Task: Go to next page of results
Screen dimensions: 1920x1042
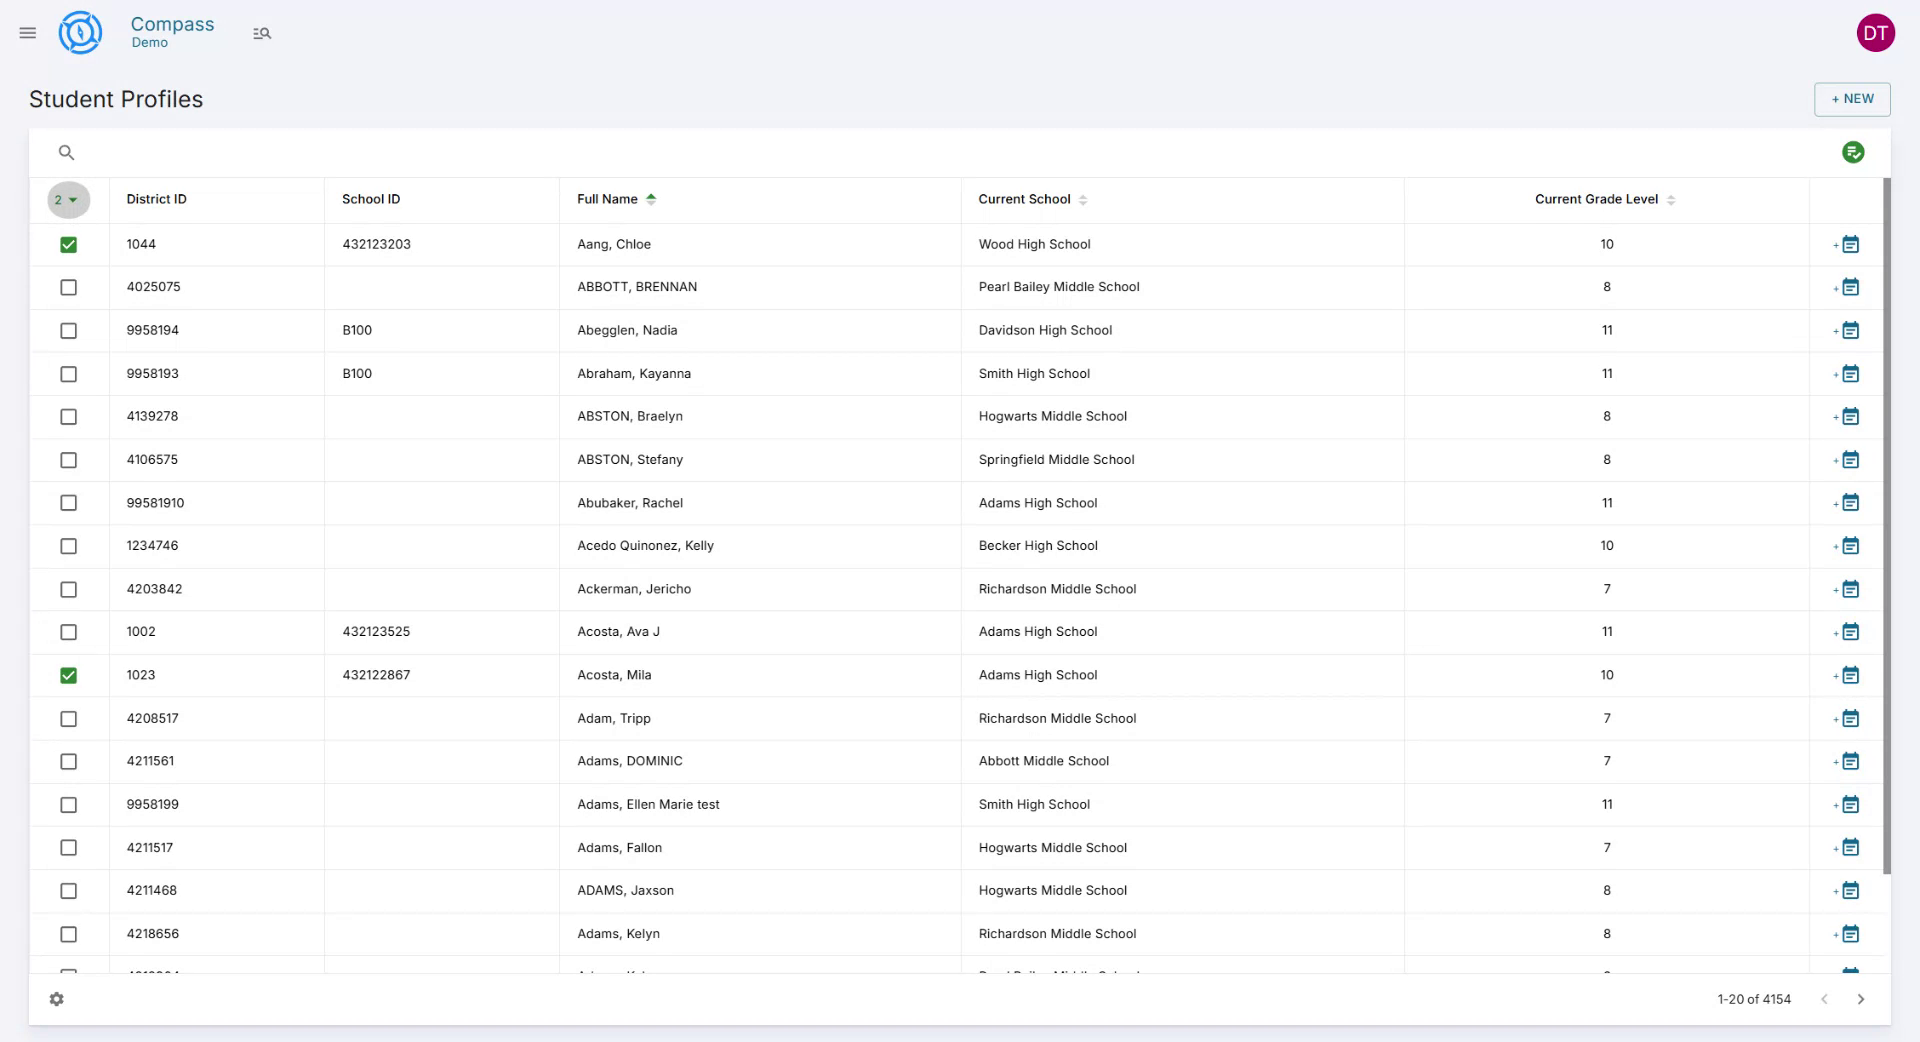Action: point(1860,999)
